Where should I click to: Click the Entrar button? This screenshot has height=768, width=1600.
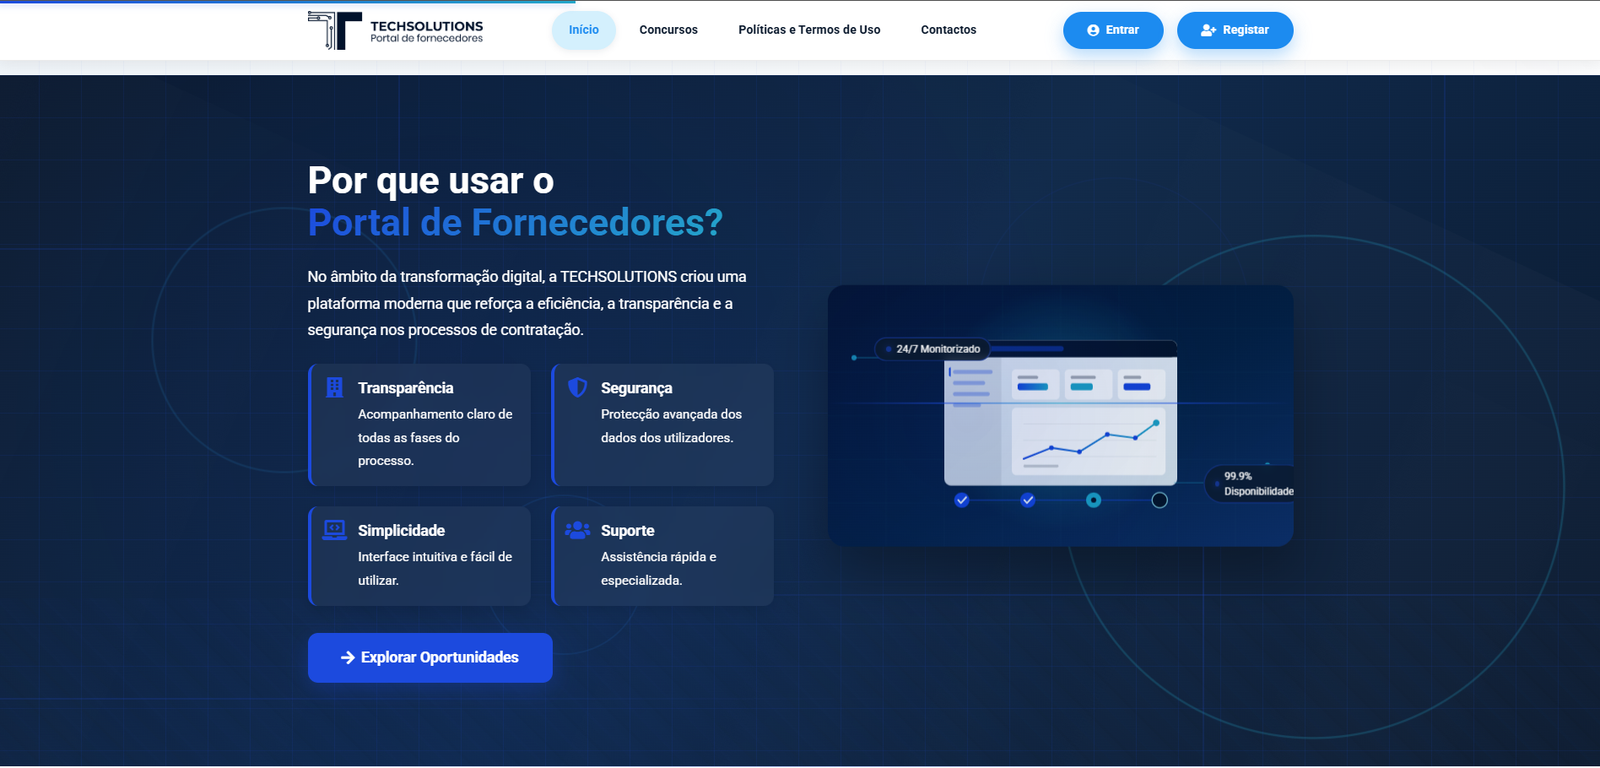point(1113,30)
